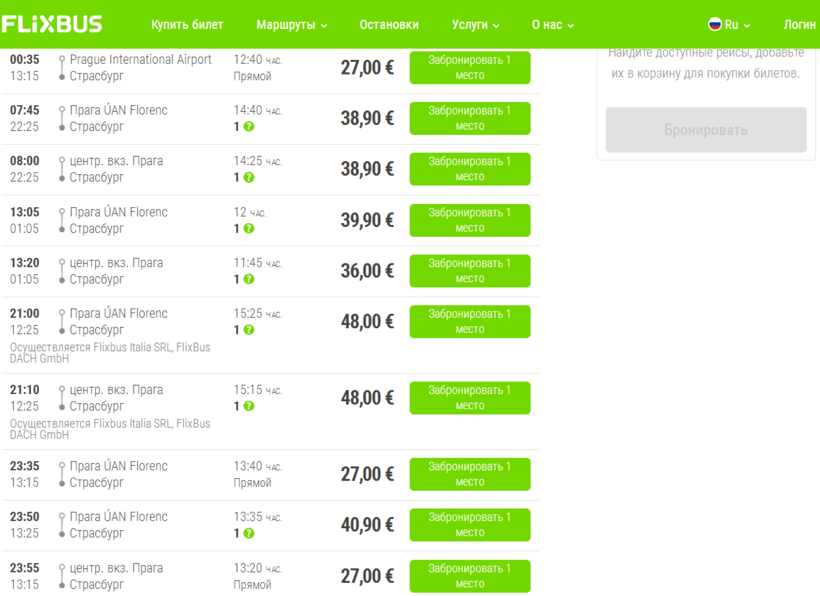Click the Логин link

click(x=799, y=25)
